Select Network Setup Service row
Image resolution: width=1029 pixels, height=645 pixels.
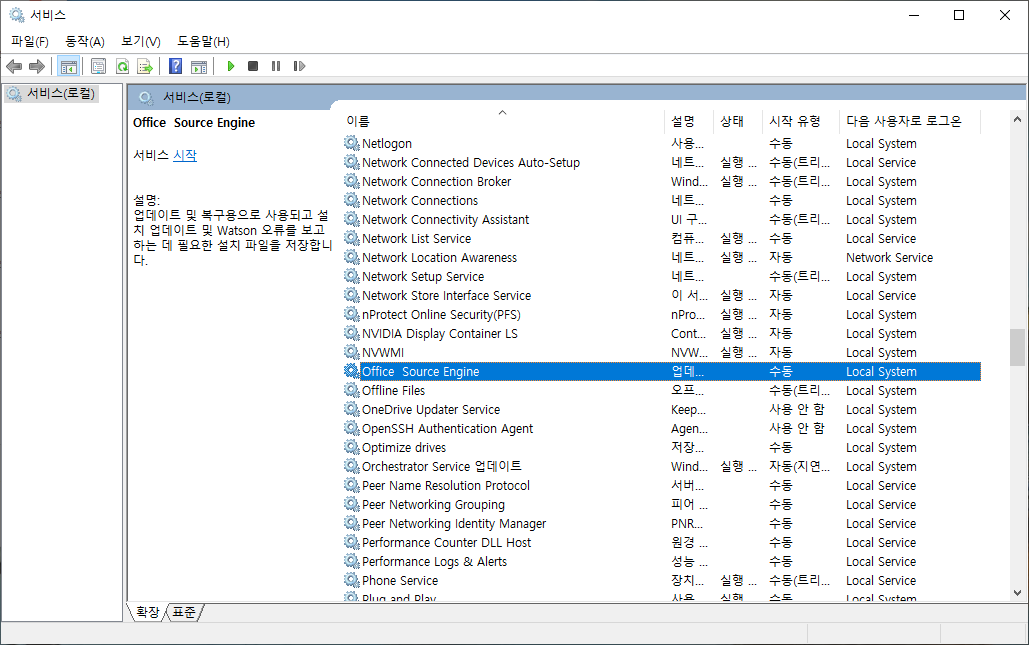[x=662, y=276]
